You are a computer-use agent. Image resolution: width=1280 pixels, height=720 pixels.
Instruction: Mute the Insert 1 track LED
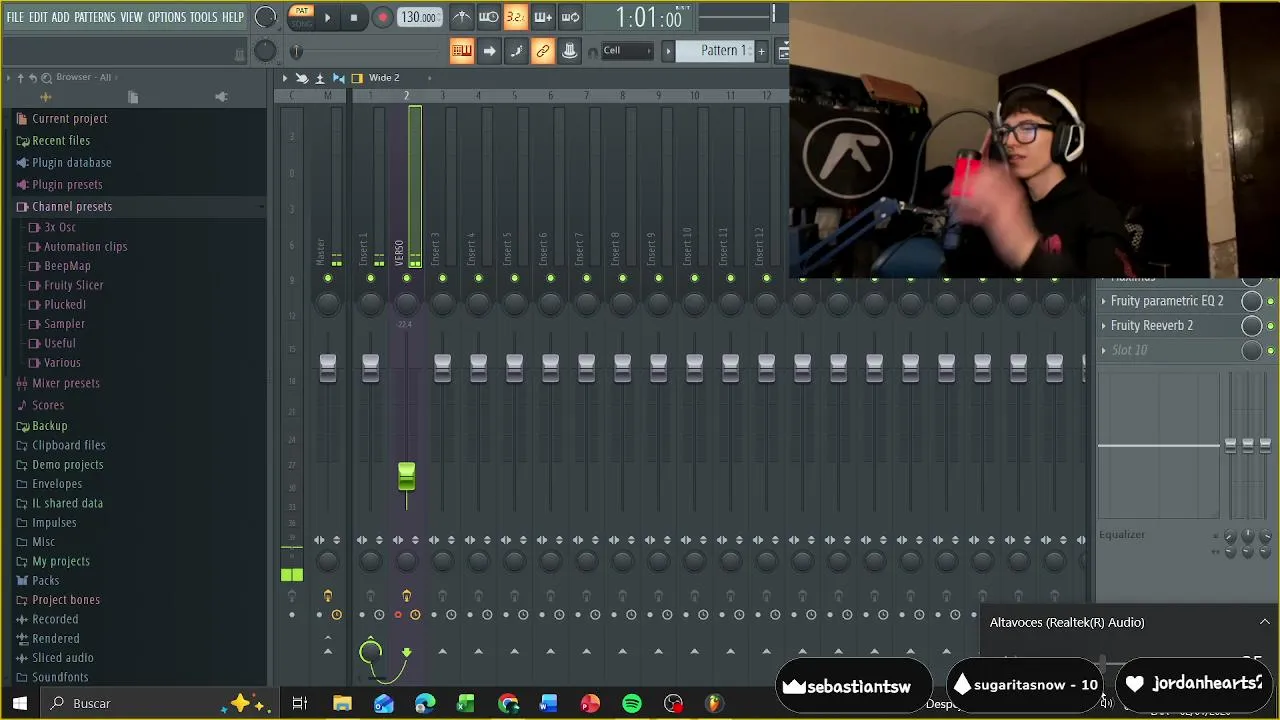click(x=370, y=278)
